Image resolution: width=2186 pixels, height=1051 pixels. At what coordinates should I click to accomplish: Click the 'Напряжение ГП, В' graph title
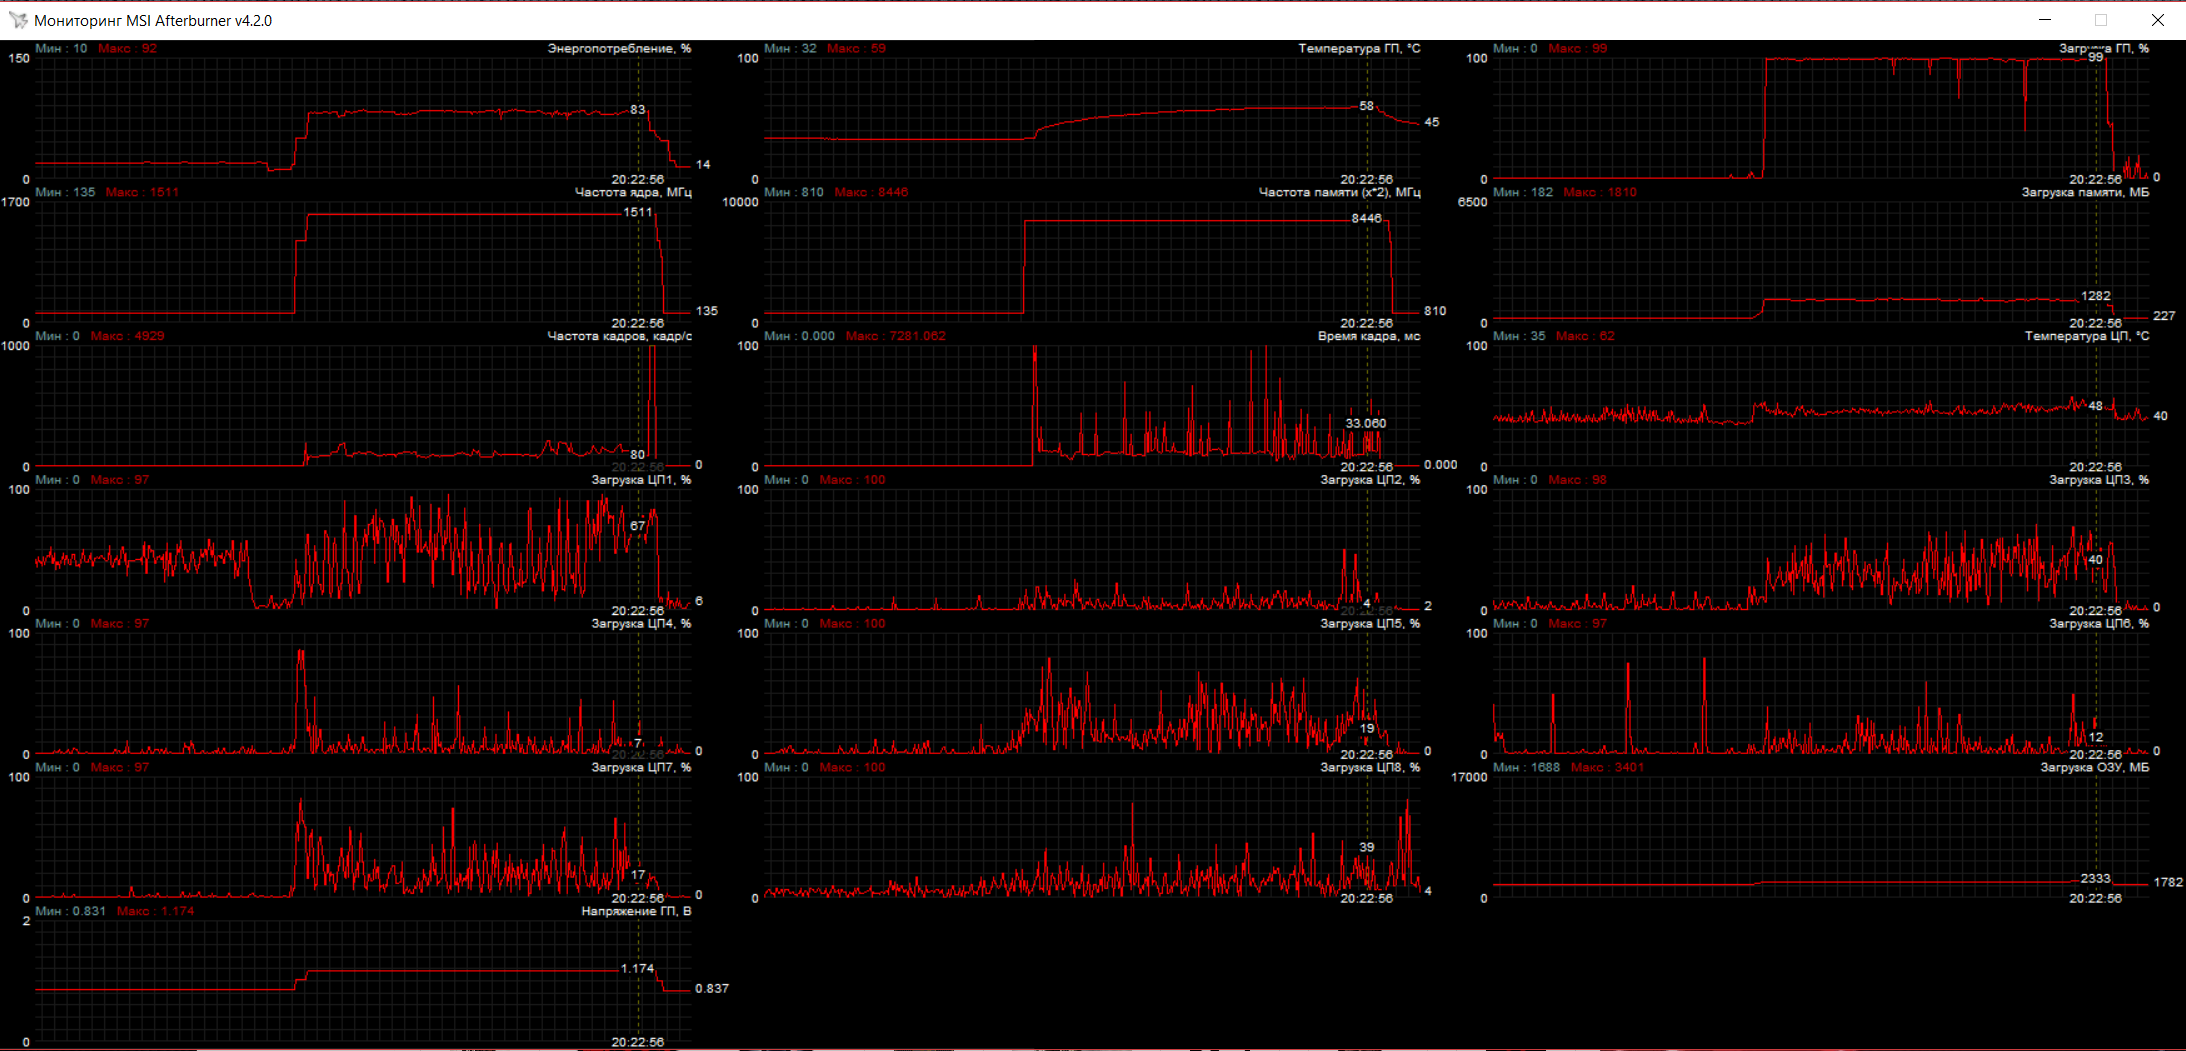636,912
